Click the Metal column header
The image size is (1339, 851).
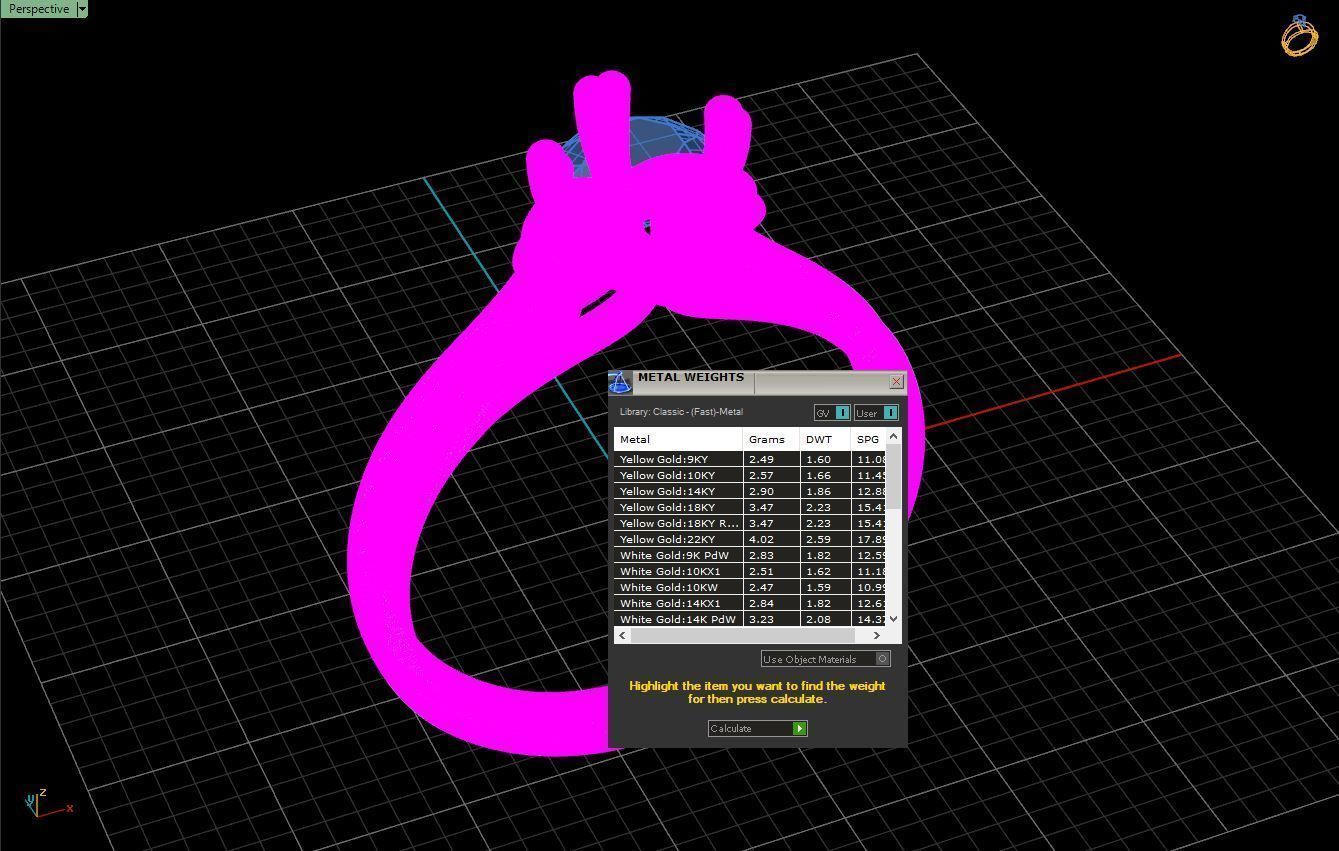[x=678, y=439]
